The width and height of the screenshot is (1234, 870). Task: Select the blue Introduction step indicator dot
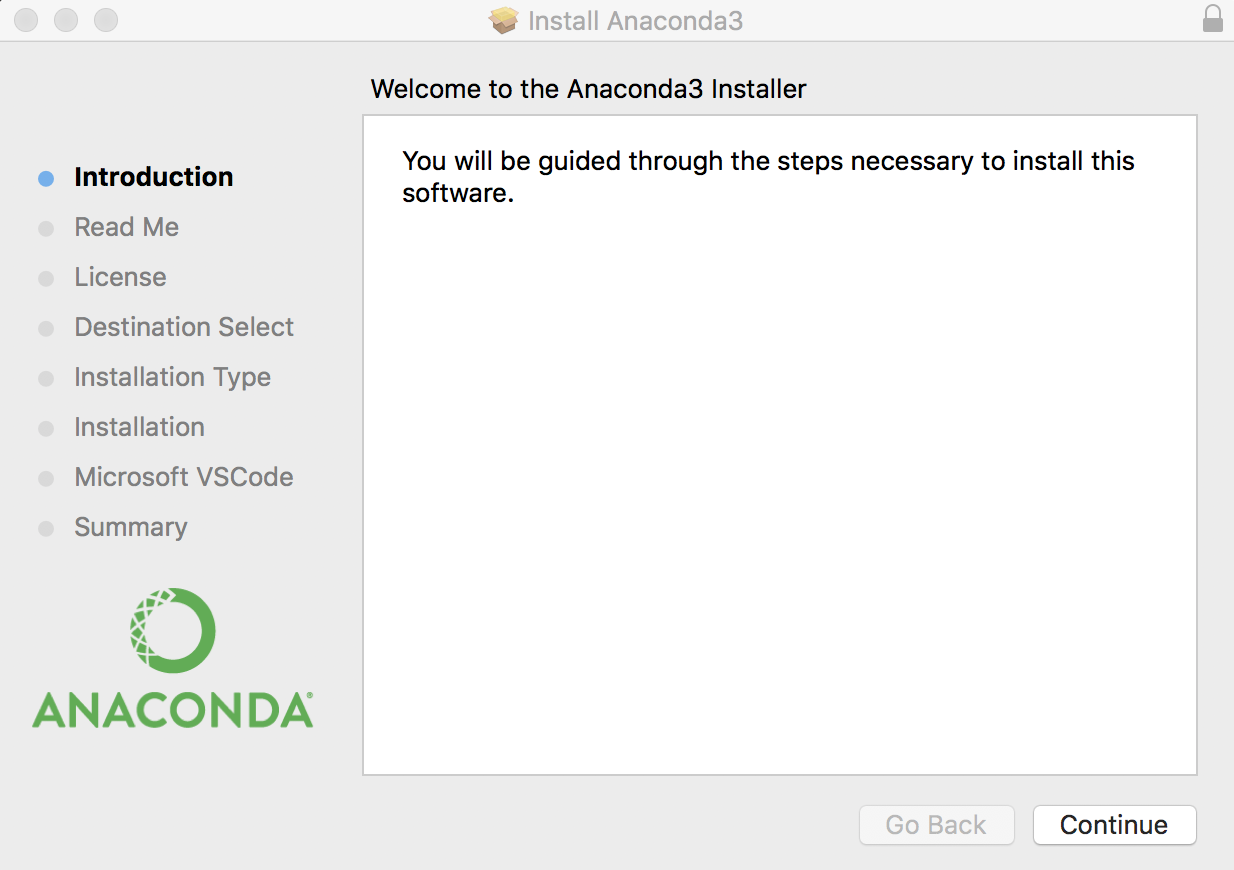pos(45,177)
